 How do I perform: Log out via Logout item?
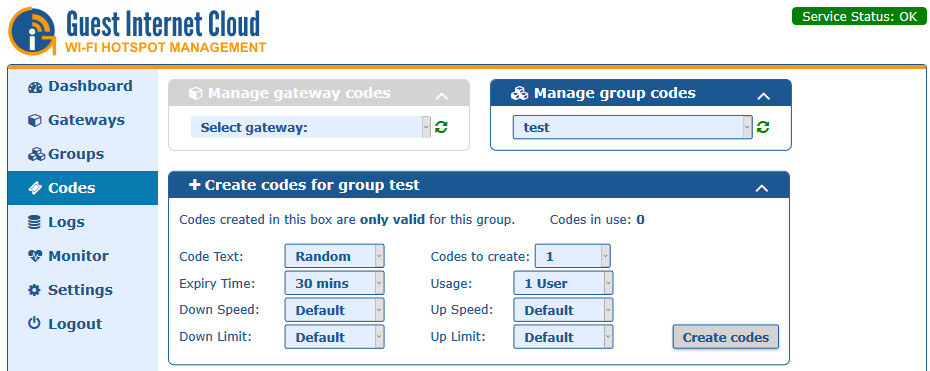(82, 324)
